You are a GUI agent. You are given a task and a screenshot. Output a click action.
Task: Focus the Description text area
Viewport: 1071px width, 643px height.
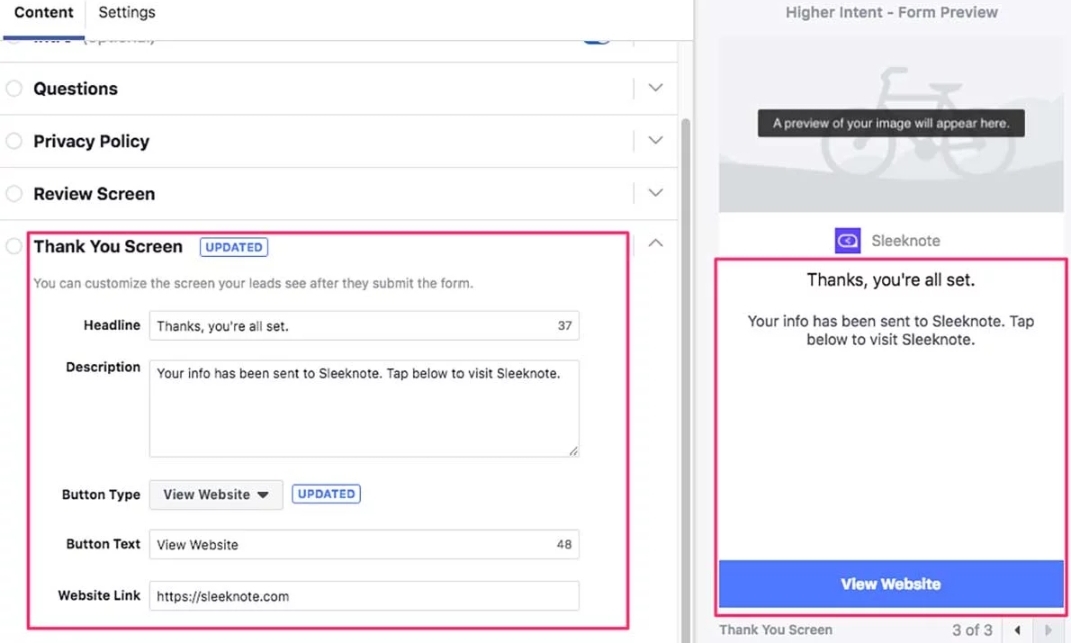(364, 409)
